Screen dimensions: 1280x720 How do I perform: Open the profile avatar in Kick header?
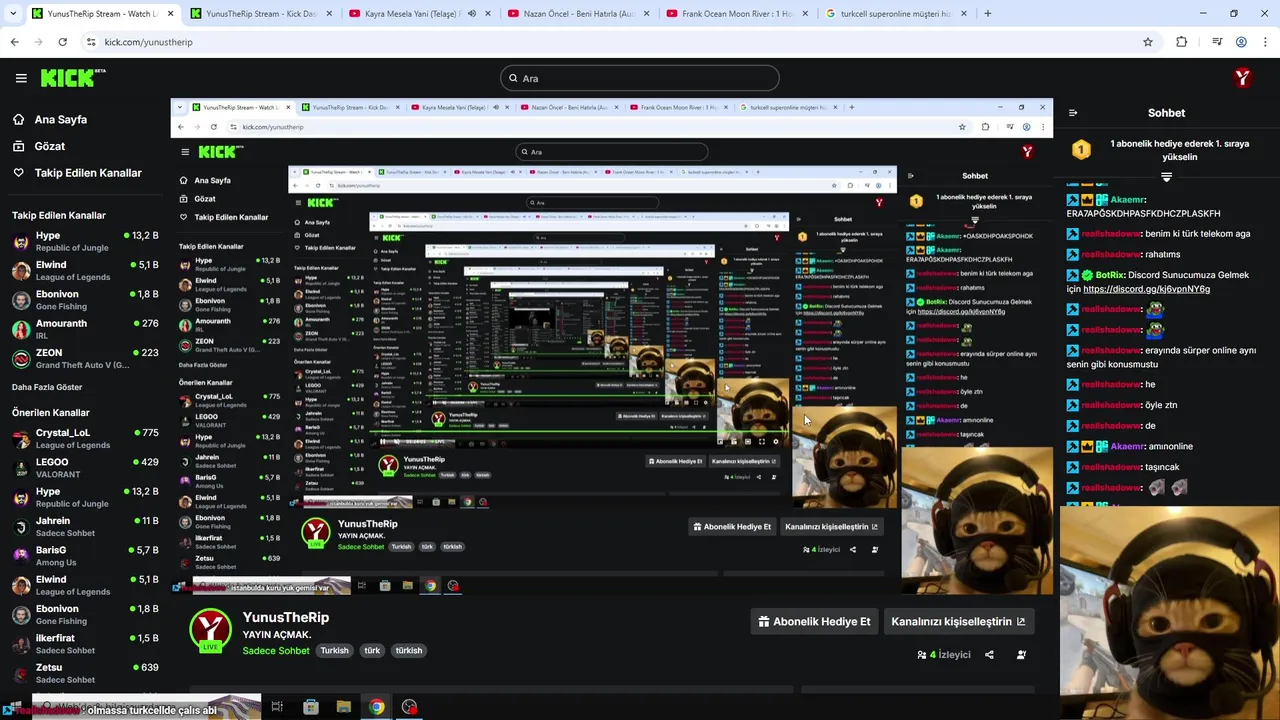[1242, 78]
